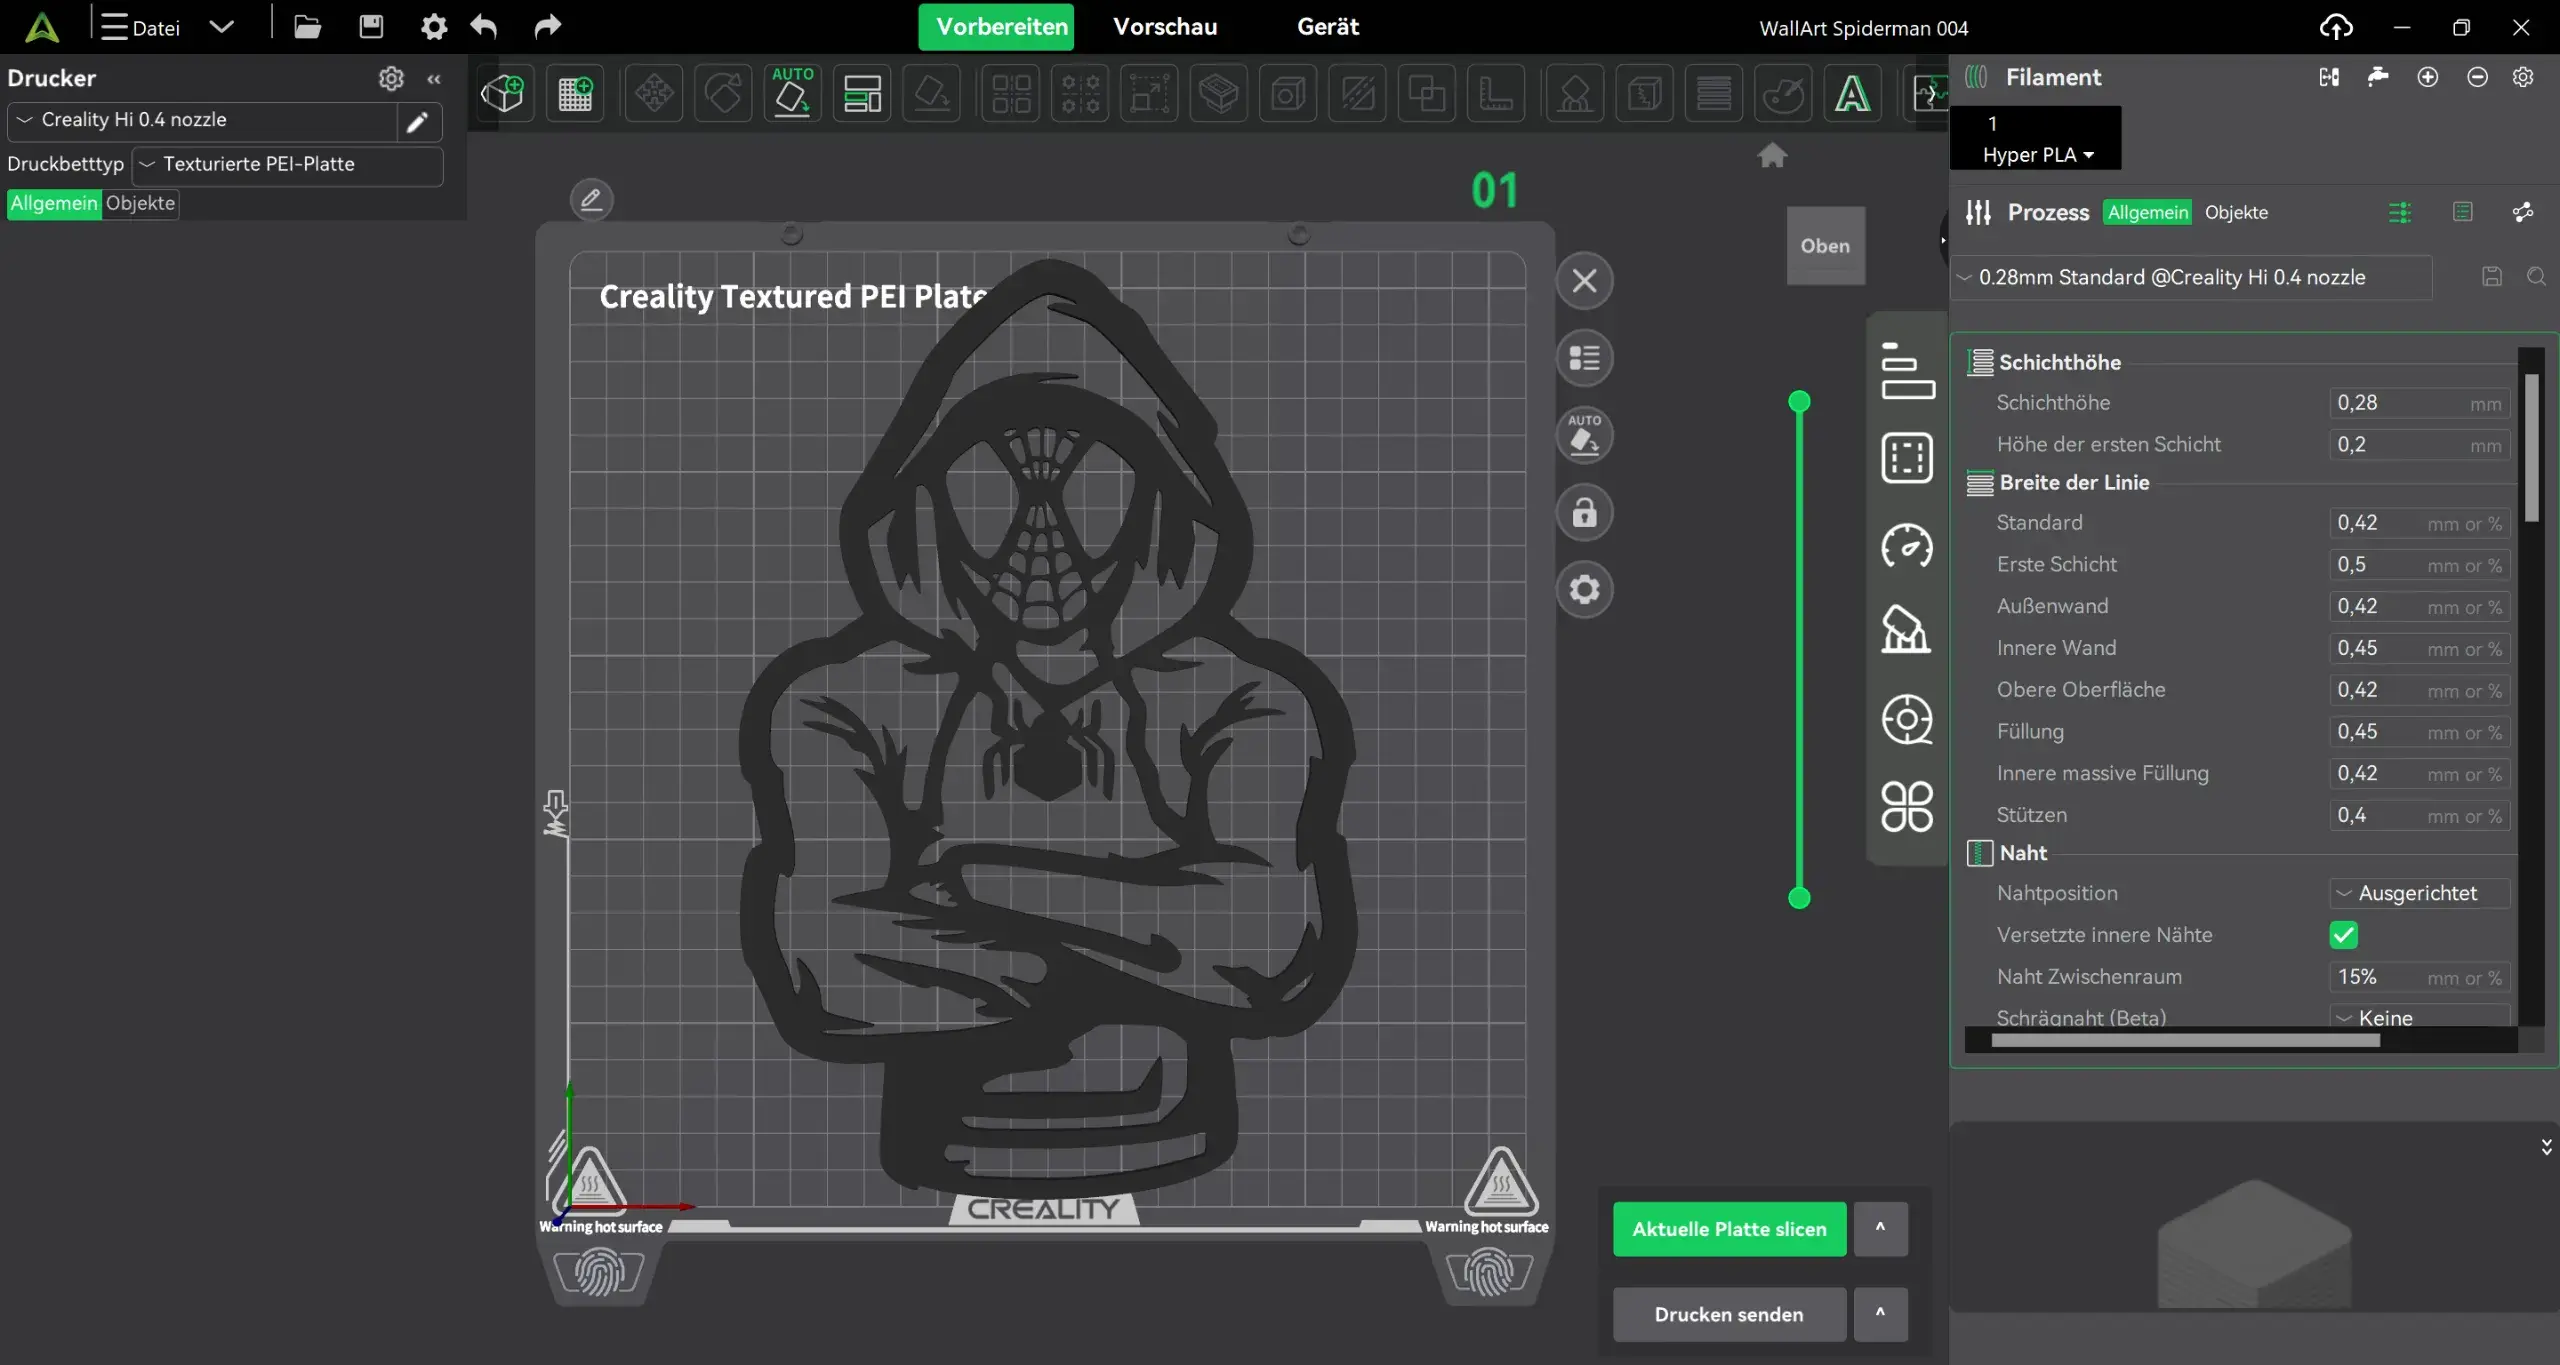Switch to the Gerät tab
The height and width of the screenshot is (1365, 2560).
(x=1328, y=27)
